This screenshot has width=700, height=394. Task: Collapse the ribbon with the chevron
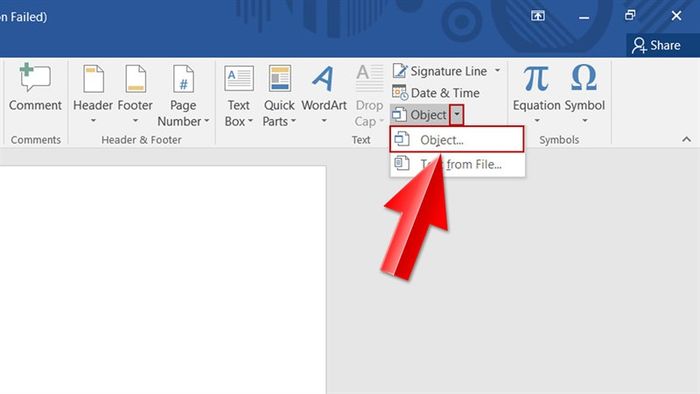point(687,140)
